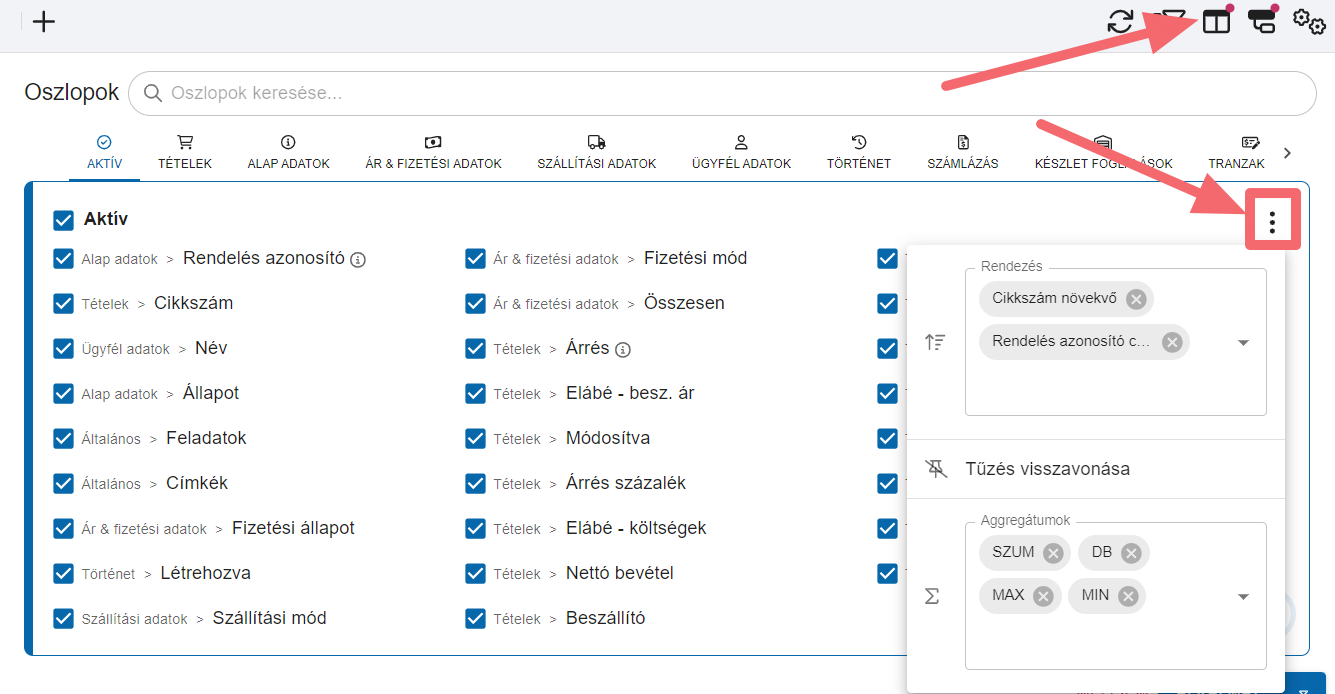Open the column layout icon
Image resolution: width=1335 pixels, height=694 pixels.
(1216, 22)
